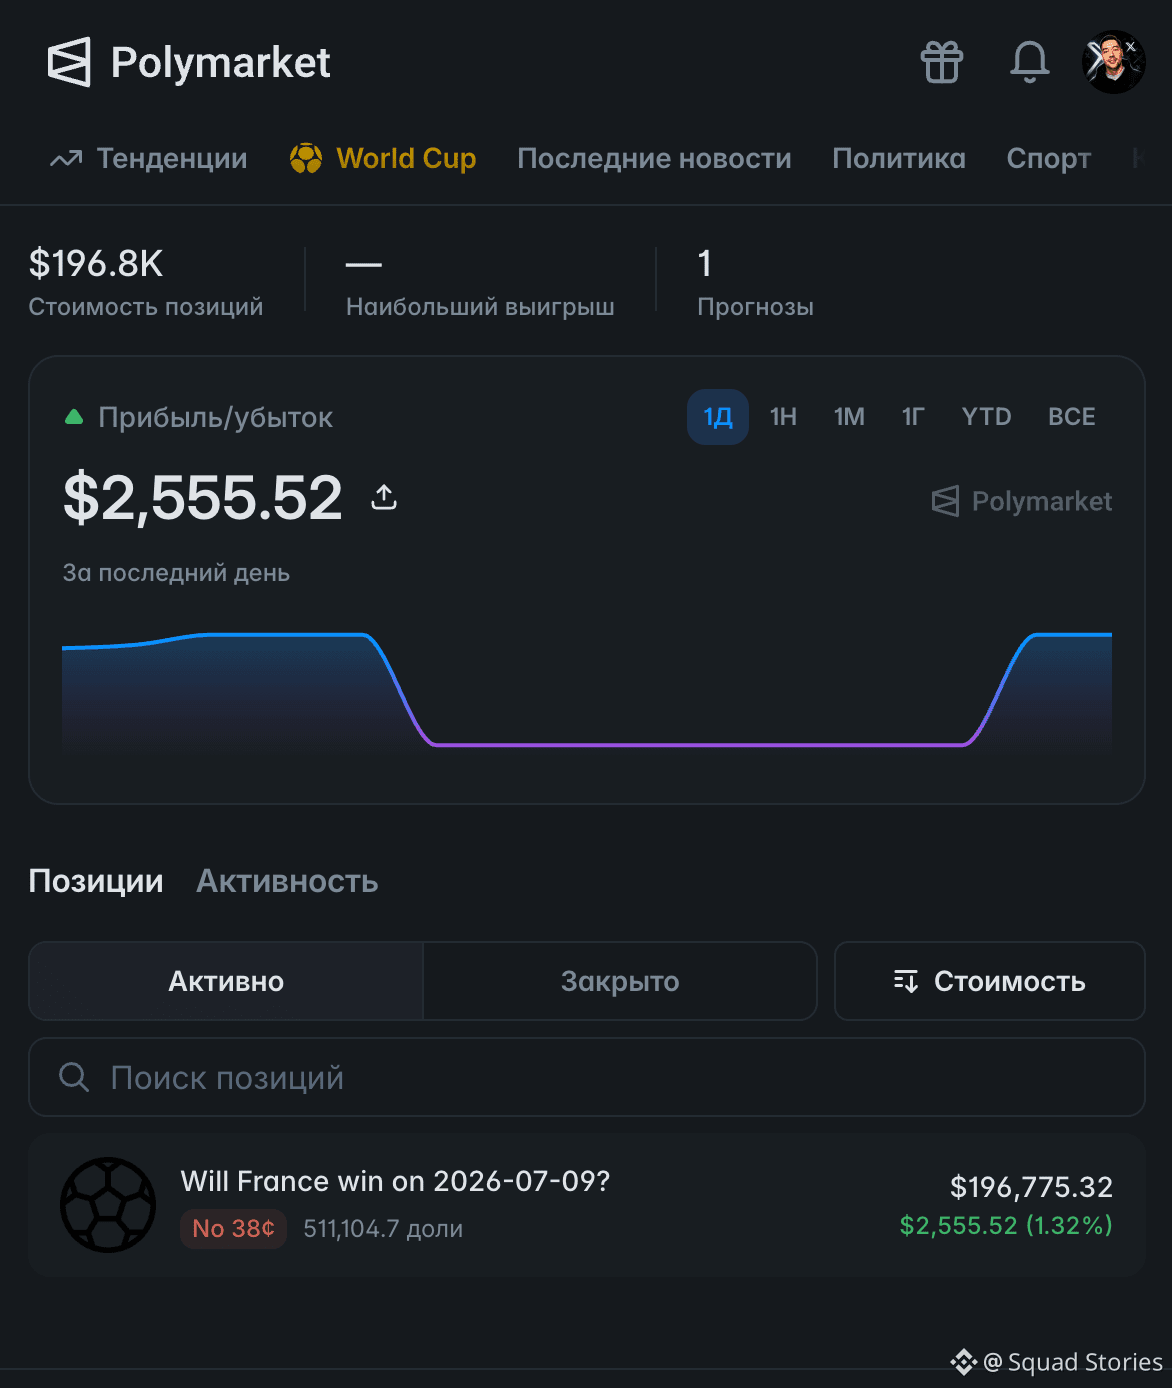Open the Polymarket home logo
The height and width of the screenshot is (1388, 1172).
tap(189, 62)
